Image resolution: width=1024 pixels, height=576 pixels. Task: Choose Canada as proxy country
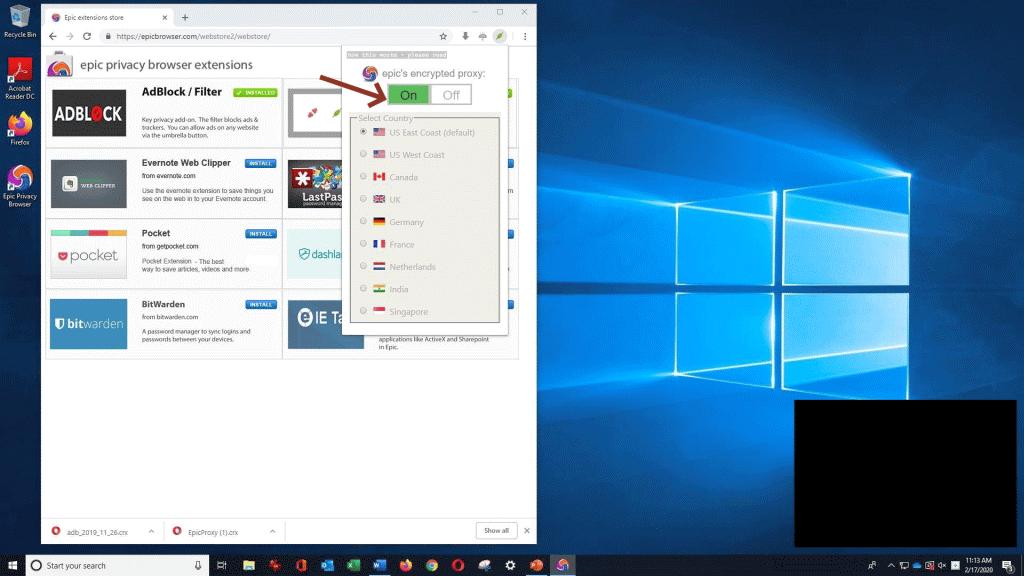pos(363,176)
